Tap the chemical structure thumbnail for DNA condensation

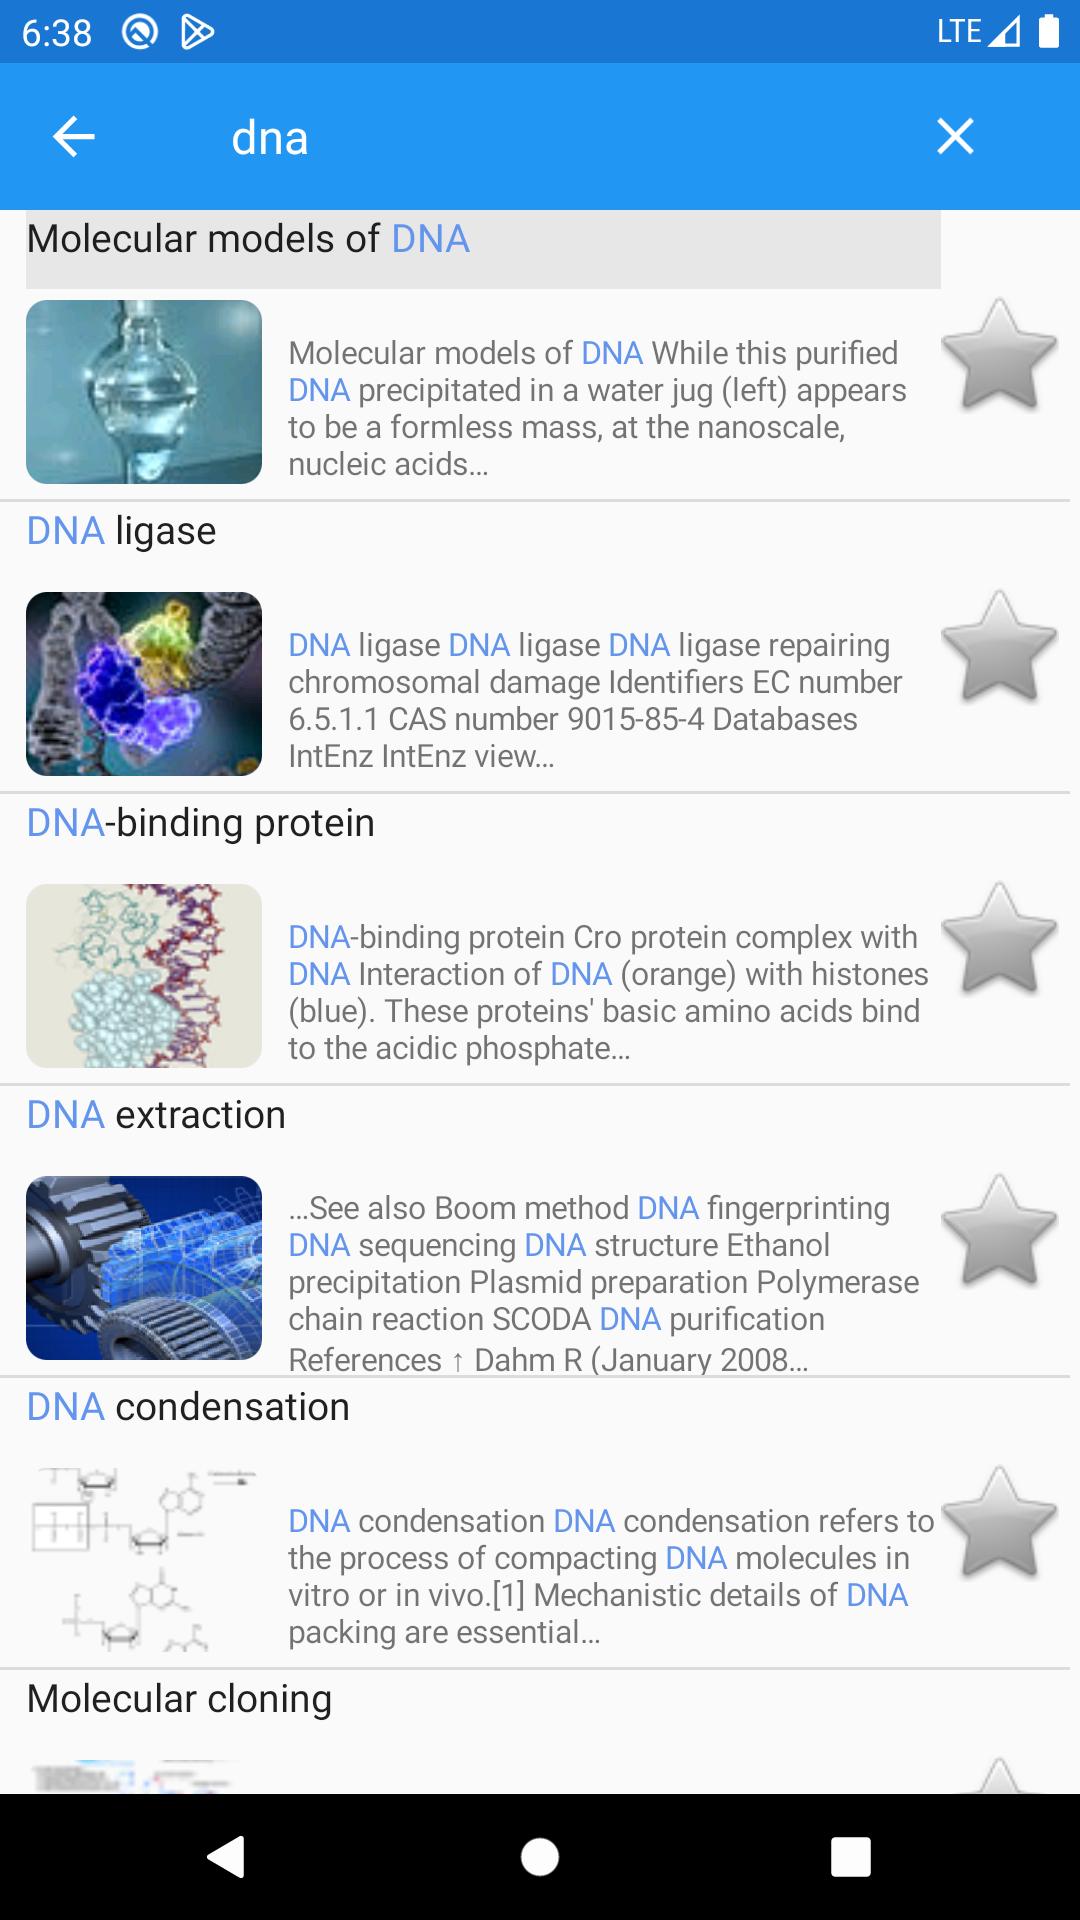144,1560
